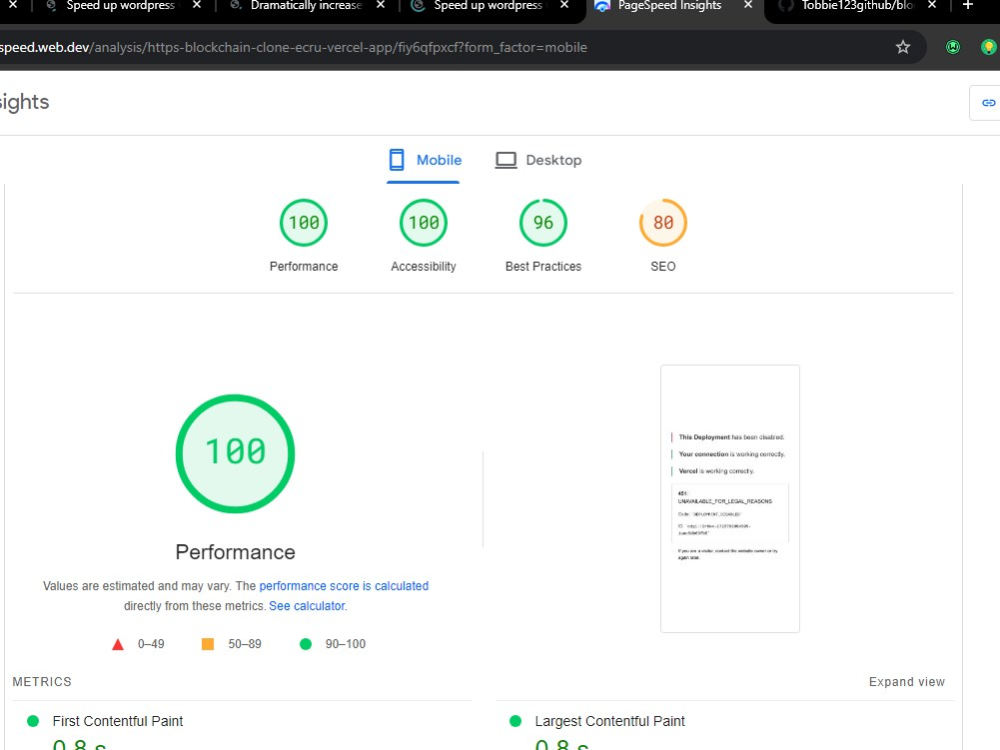Click the yellow lightbulb extension icon
Image resolution: width=1000 pixels, height=750 pixels.
(x=988, y=47)
